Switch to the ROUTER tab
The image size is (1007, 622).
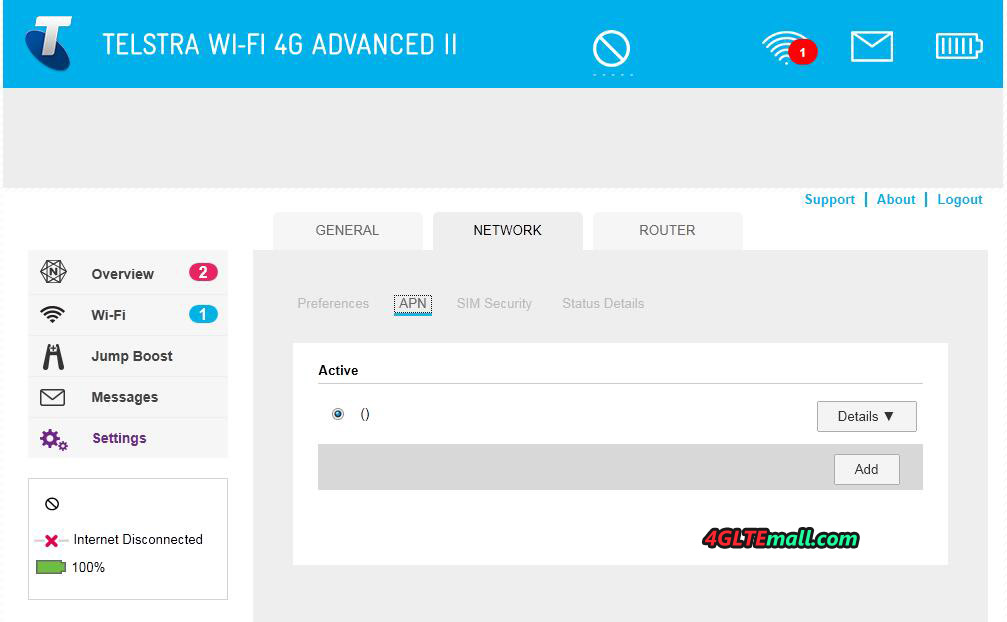[x=667, y=230]
